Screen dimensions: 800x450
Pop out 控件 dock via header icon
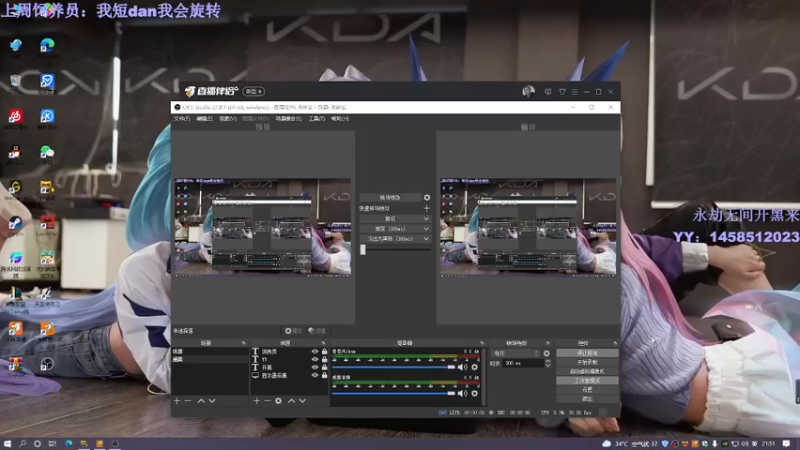[x=615, y=343]
